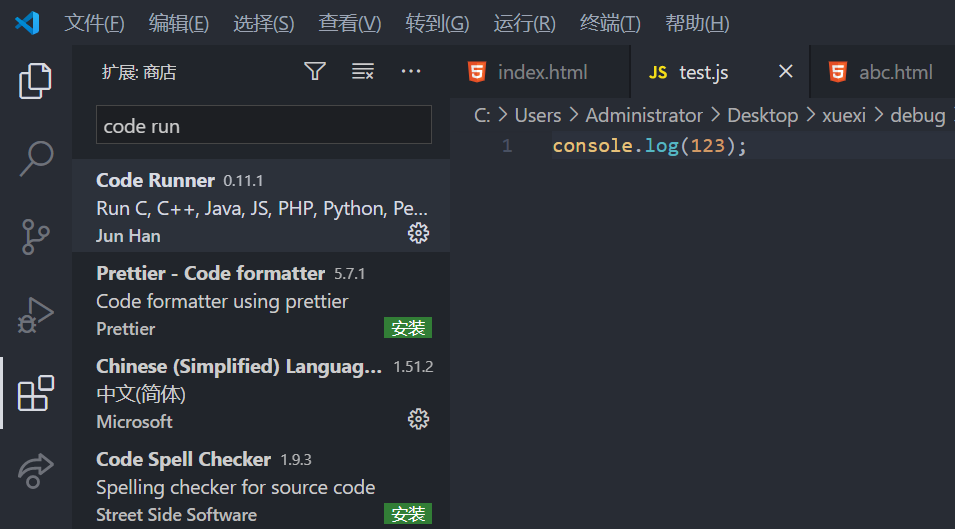This screenshot has width=955, height=529.
Task: Open the manage gear for Code Runner
Action: point(418,233)
